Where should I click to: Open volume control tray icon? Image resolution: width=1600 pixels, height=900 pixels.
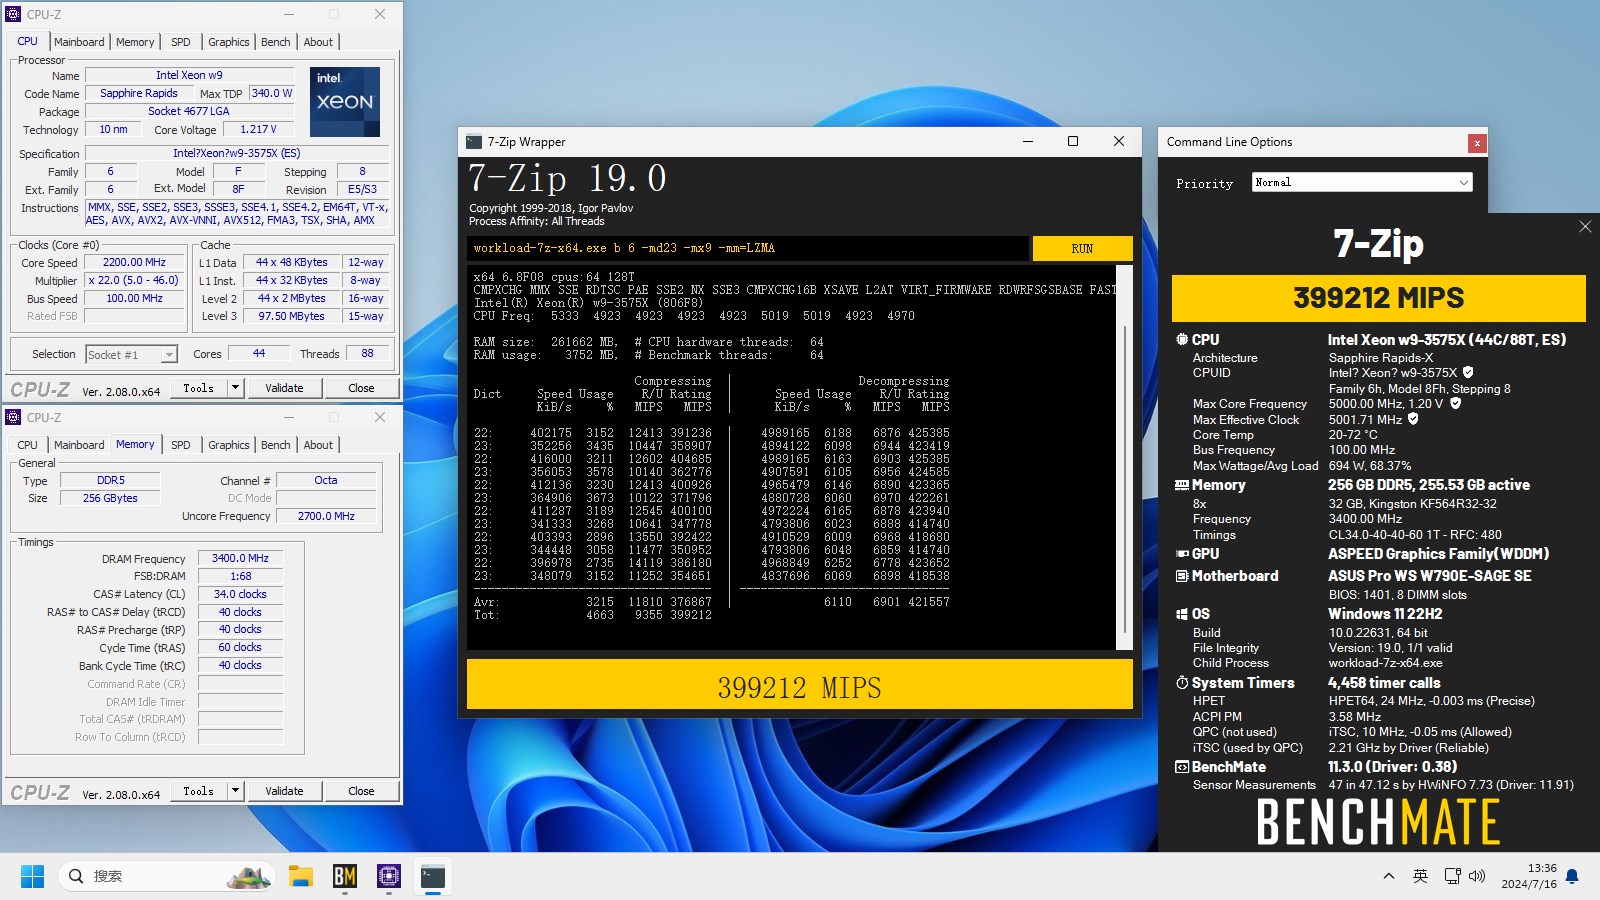1478,876
